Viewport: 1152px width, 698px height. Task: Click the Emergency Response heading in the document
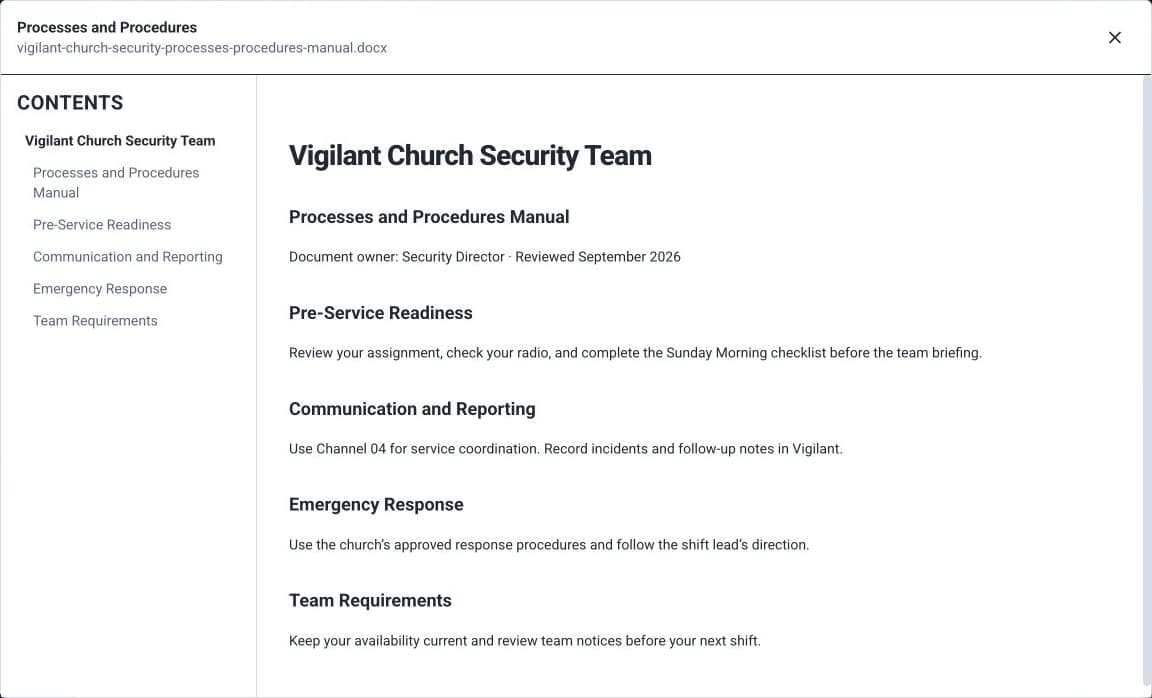point(376,505)
